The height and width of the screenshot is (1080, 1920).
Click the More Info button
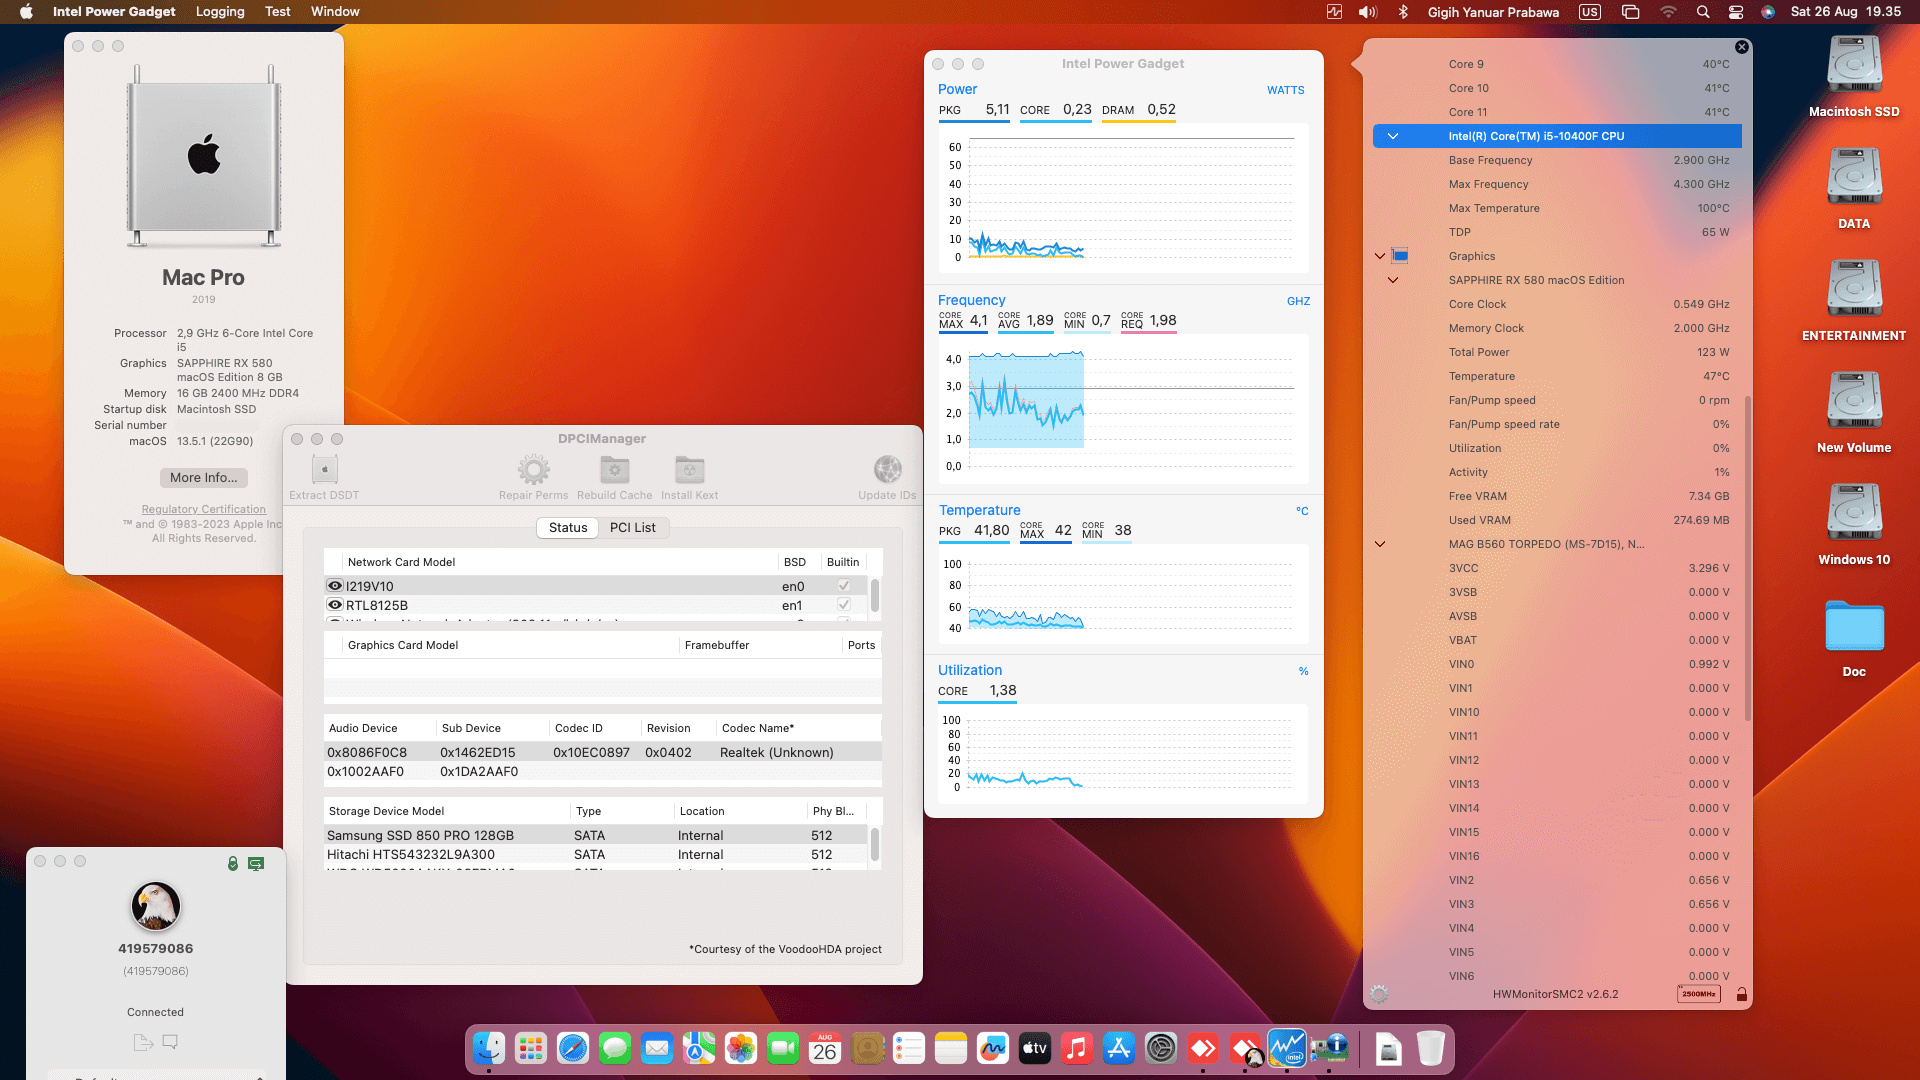[203, 477]
